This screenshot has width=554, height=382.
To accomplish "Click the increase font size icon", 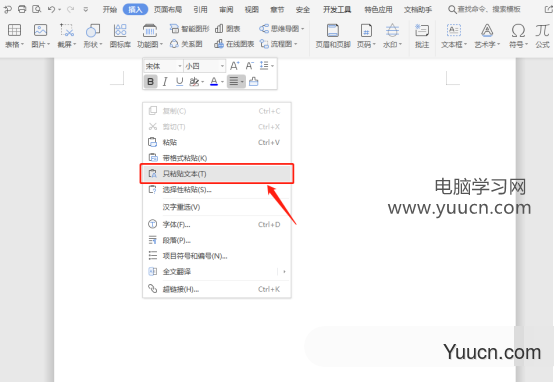I will click(234, 66).
